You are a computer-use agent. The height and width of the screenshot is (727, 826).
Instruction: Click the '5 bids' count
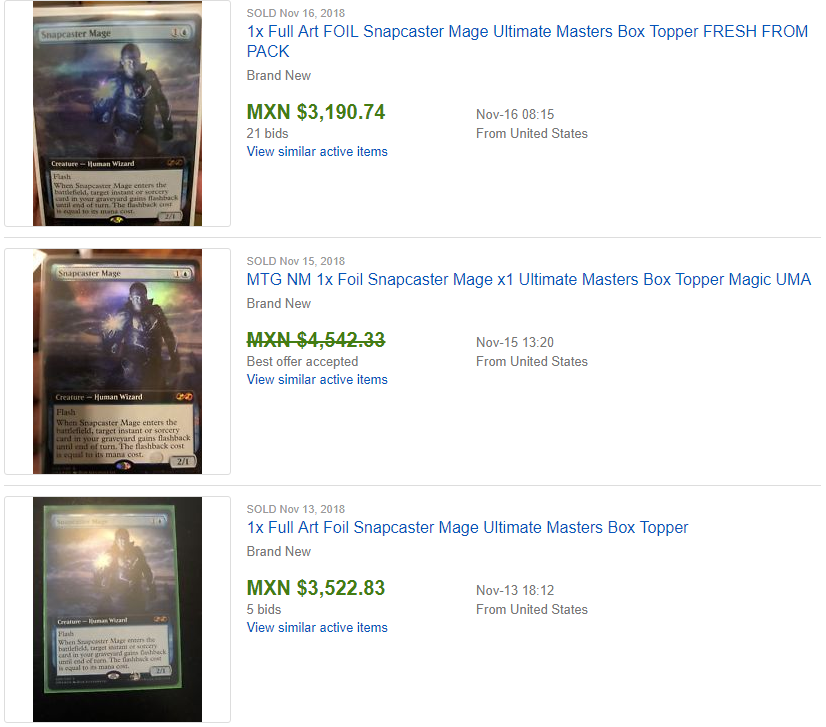(x=264, y=610)
